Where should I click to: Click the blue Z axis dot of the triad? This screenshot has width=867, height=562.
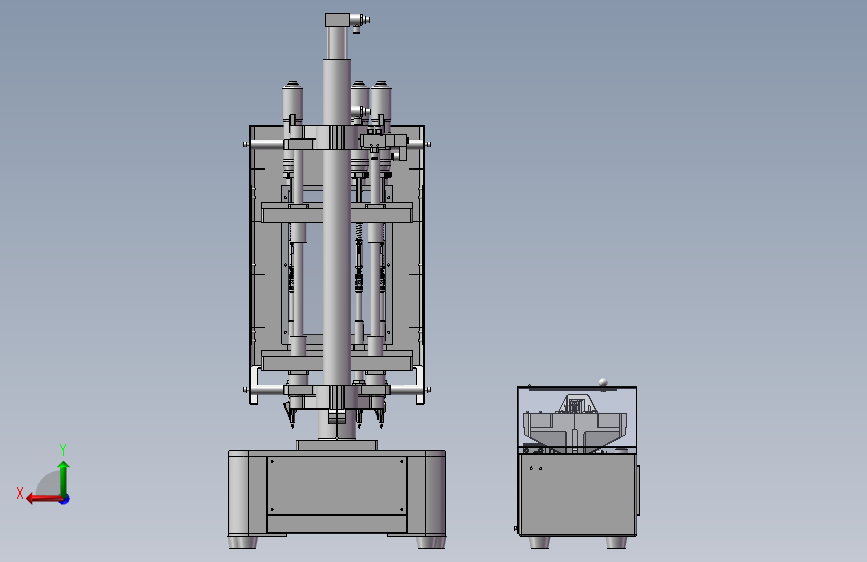click(65, 500)
